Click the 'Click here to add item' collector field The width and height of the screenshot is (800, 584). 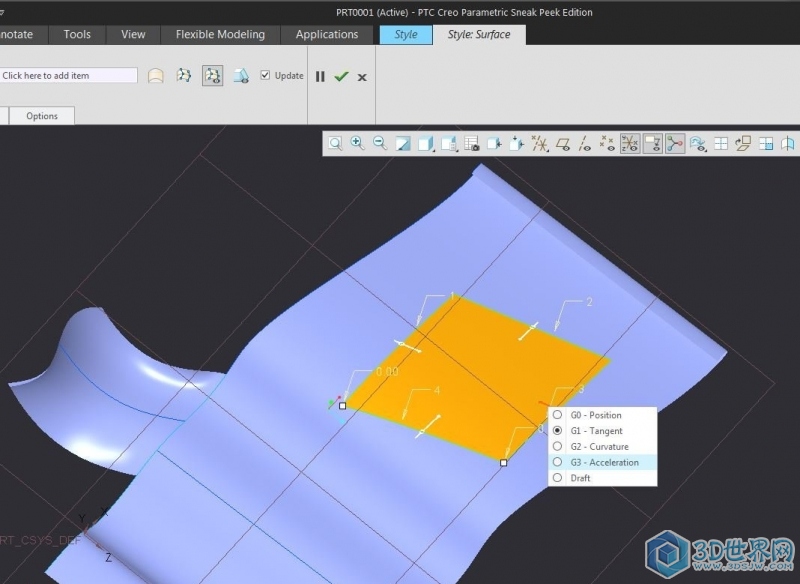pyautogui.click(x=68, y=75)
